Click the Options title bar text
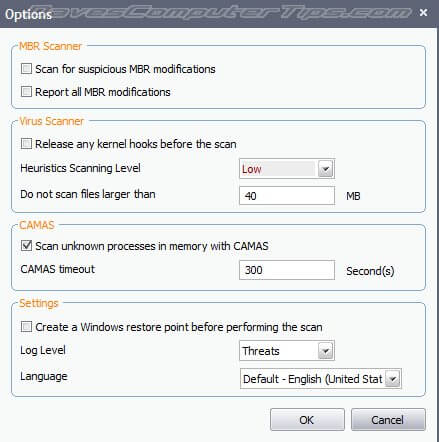Viewport: 439px width, 442px height. [x=29, y=14]
